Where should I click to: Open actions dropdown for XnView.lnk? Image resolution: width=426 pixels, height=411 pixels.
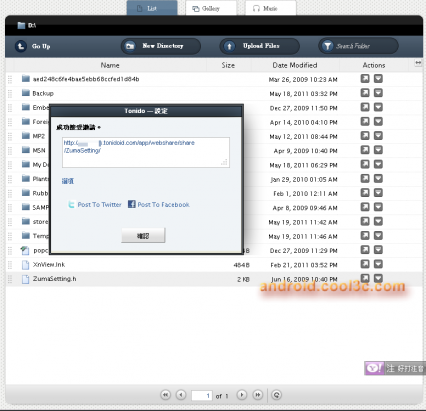(378, 264)
